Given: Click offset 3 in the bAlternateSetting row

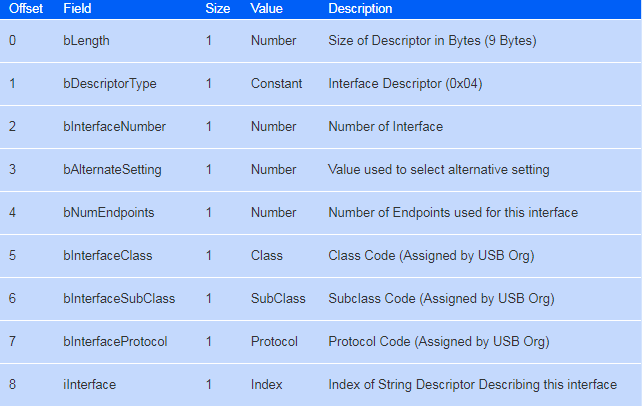Looking at the screenshot, I should pos(13,170).
